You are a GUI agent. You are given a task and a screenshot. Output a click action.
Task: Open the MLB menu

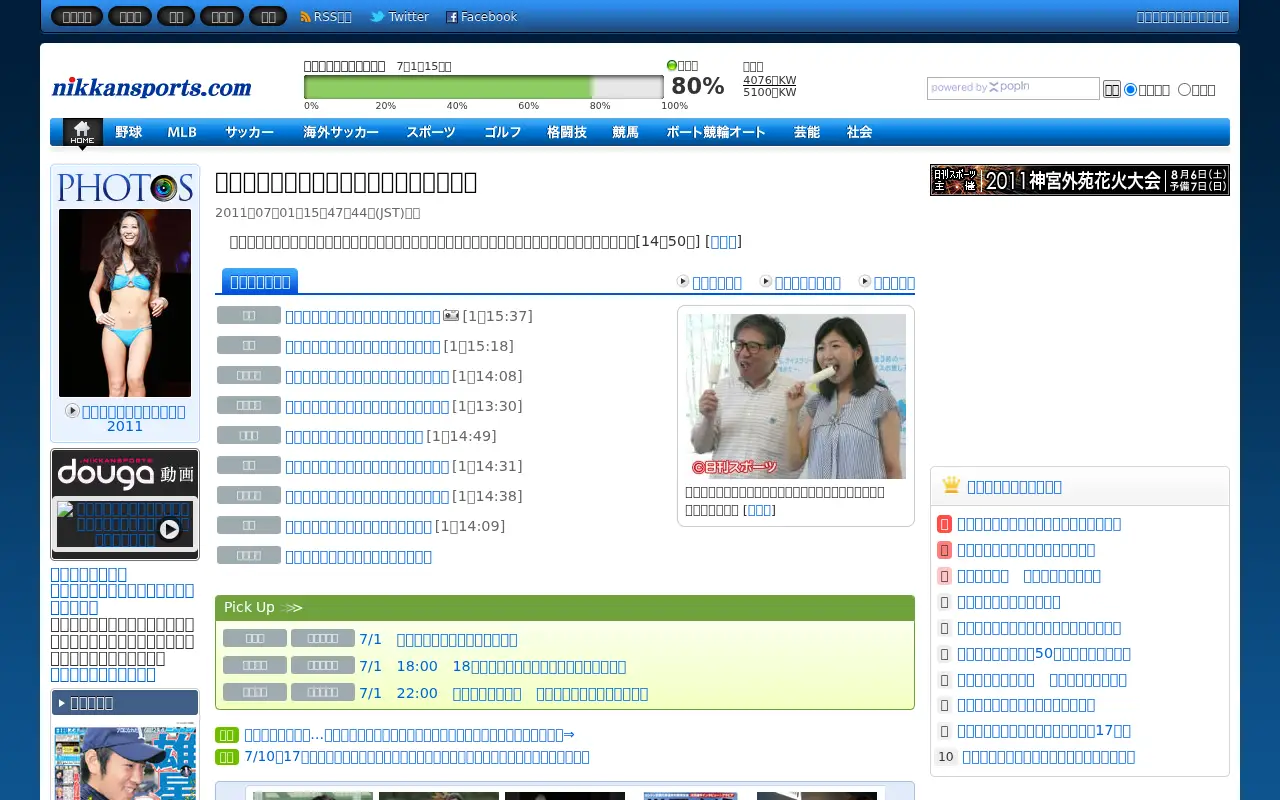[182, 132]
